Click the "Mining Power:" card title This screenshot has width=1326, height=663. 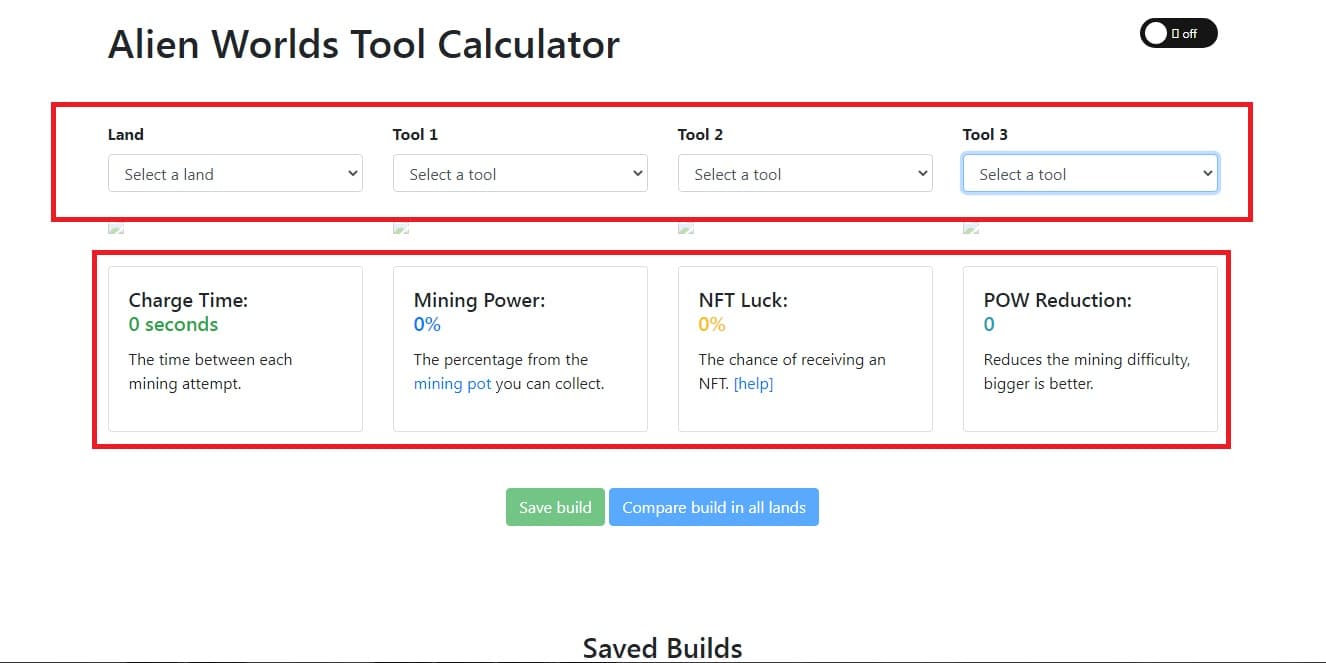[x=480, y=300]
